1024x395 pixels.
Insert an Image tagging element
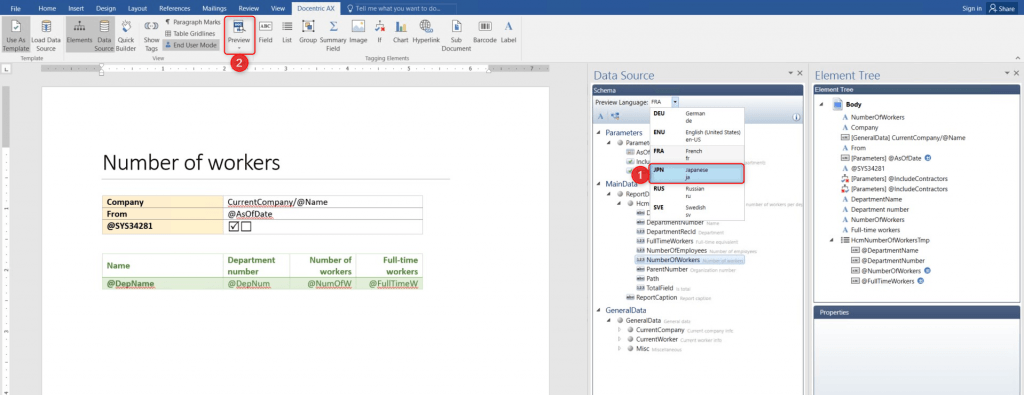[x=358, y=31]
